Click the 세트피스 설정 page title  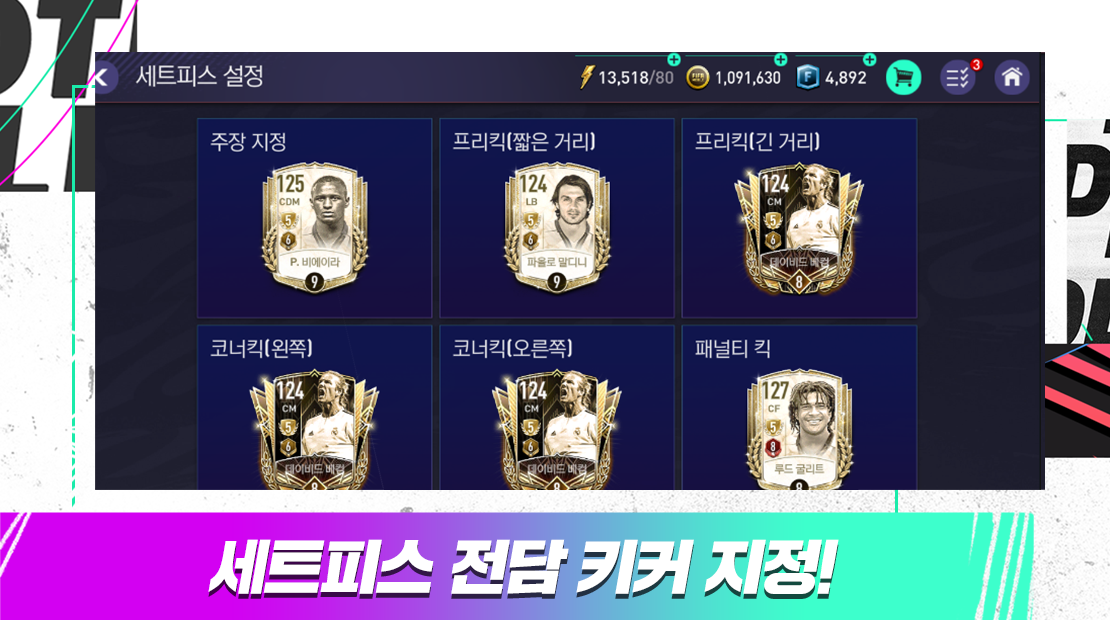[x=200, y=76]
